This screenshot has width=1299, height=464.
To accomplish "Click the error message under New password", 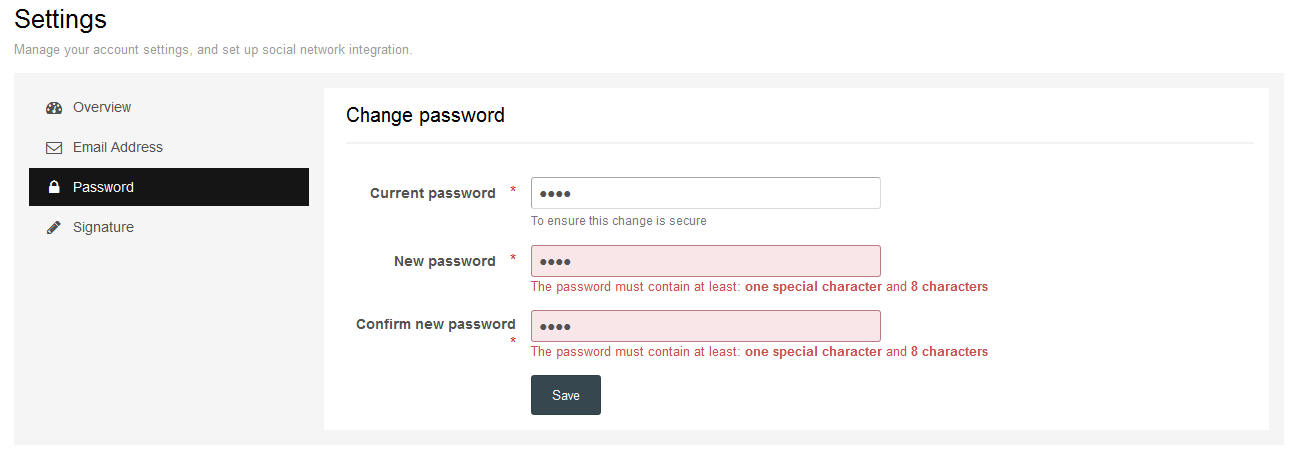I will 759,287.
